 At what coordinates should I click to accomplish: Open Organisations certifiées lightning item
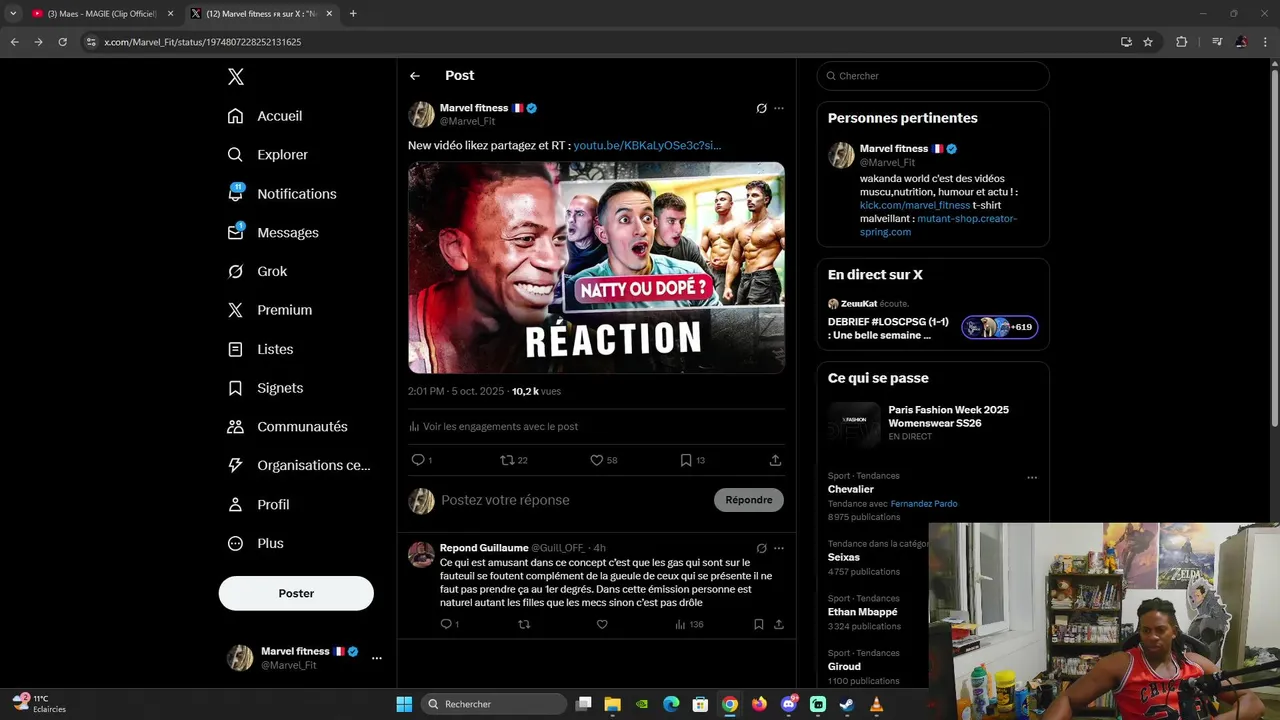click(x=299, y=465)
